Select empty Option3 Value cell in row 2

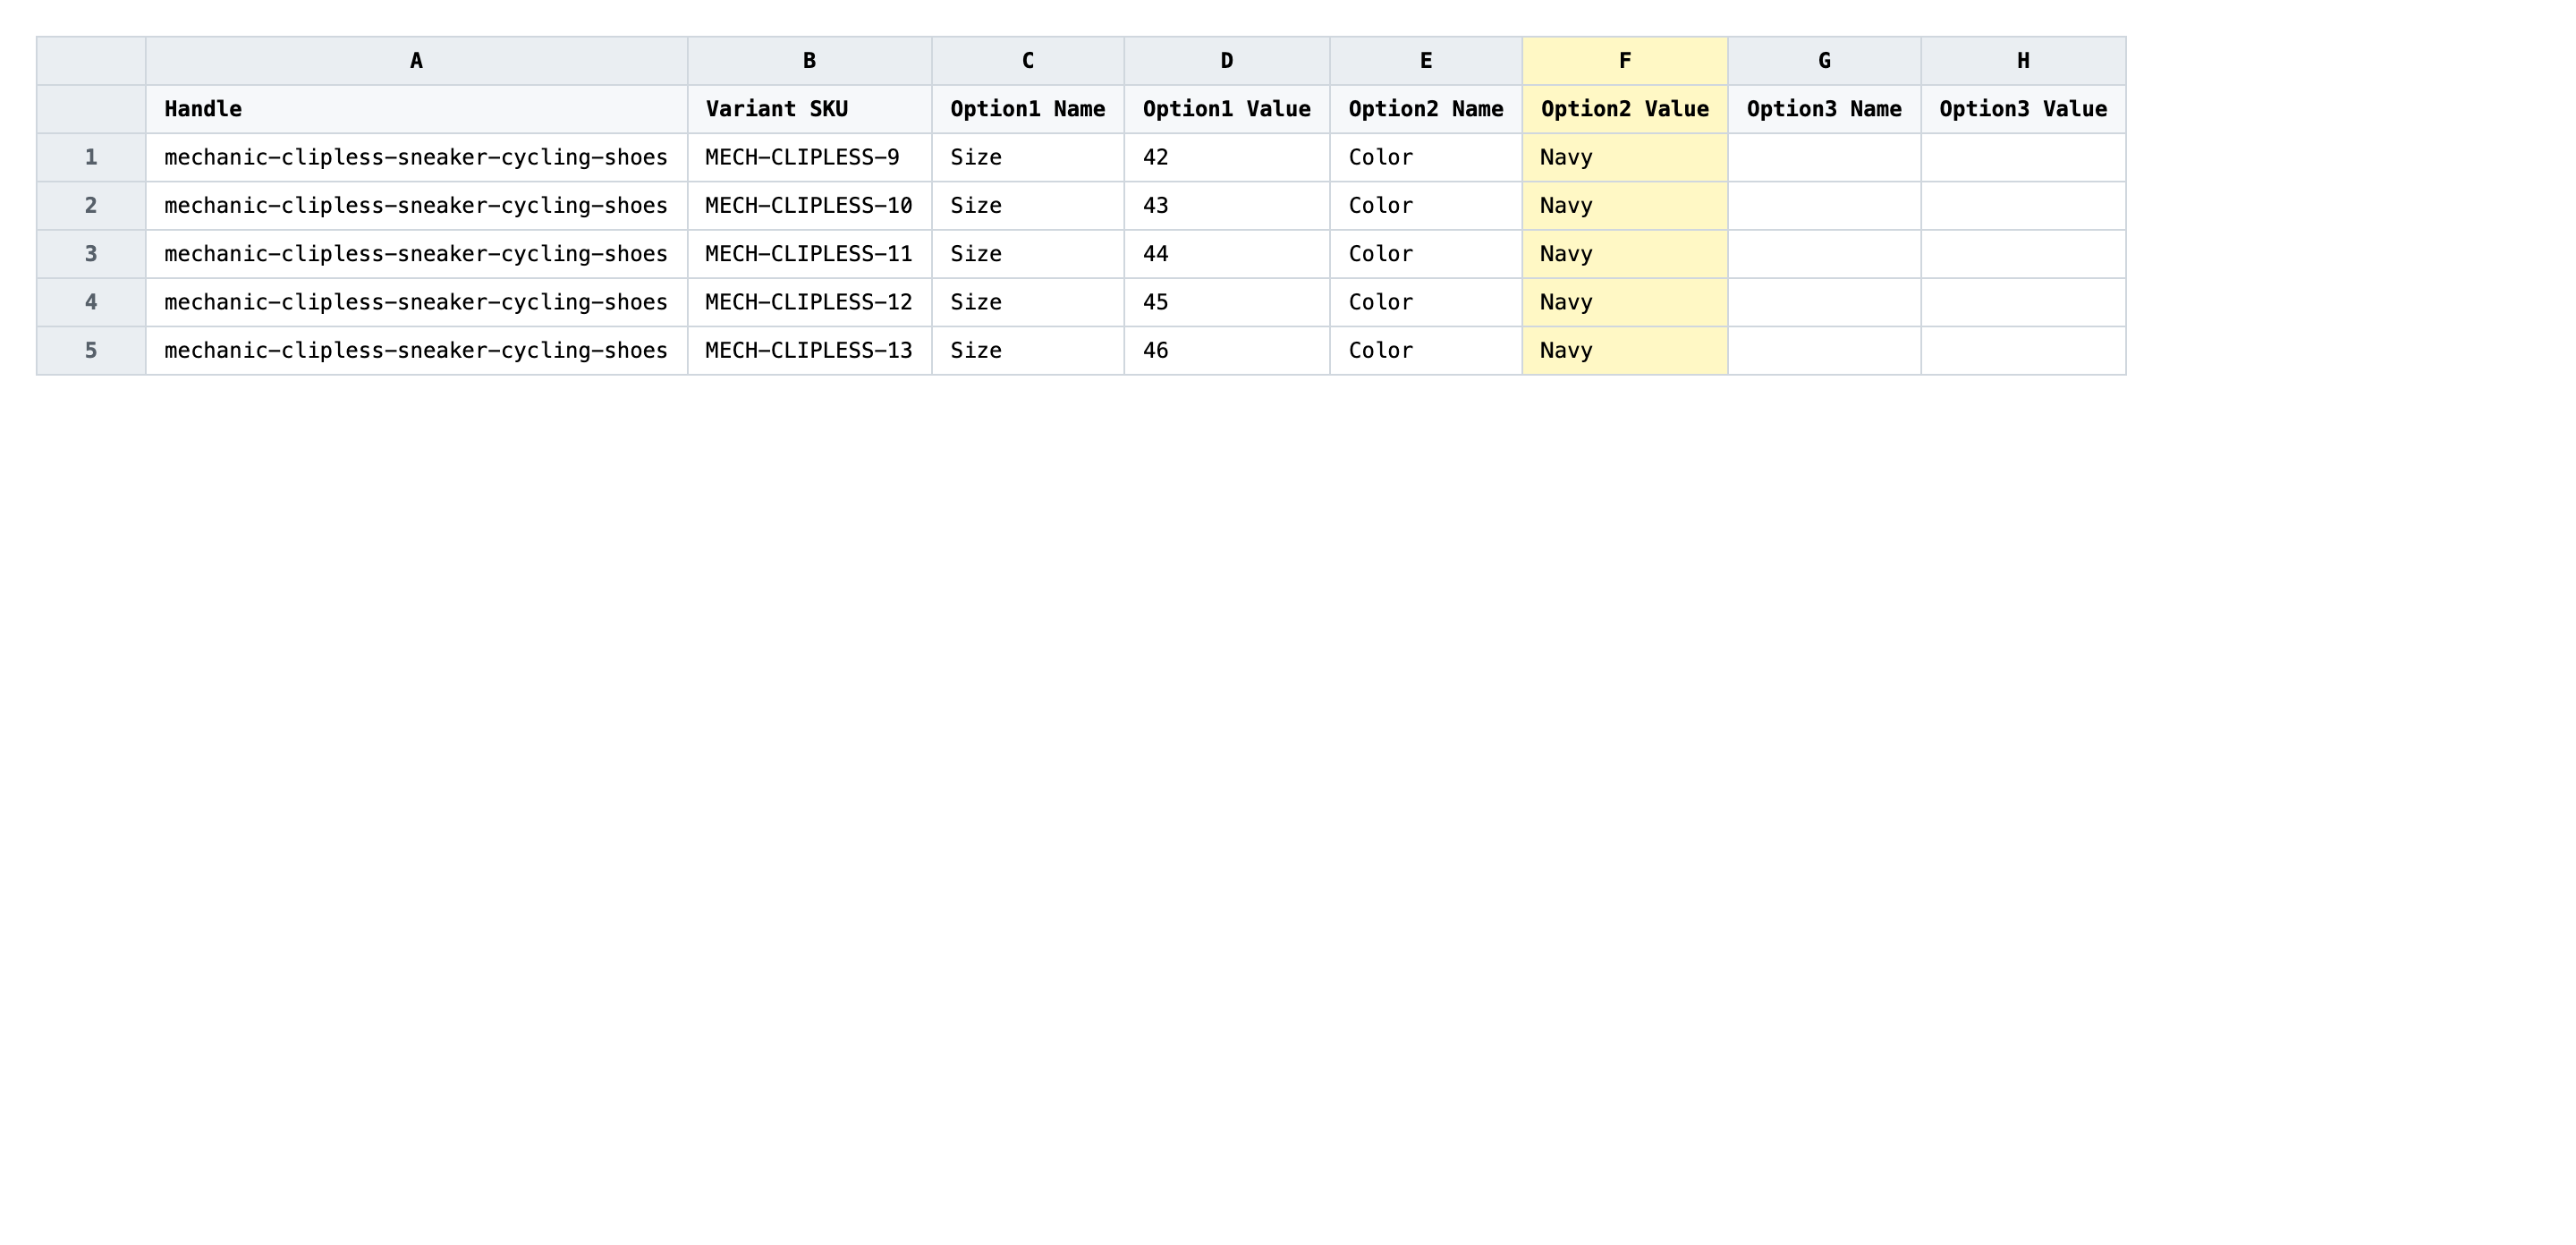point(2023,205)
